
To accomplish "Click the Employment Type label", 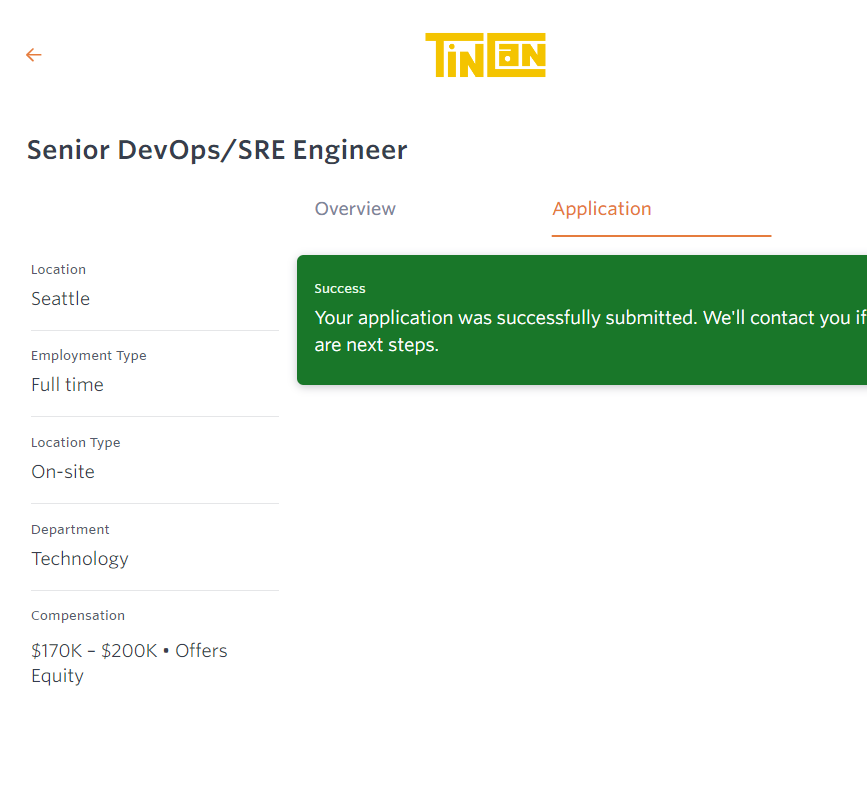I will click(88, 356).
